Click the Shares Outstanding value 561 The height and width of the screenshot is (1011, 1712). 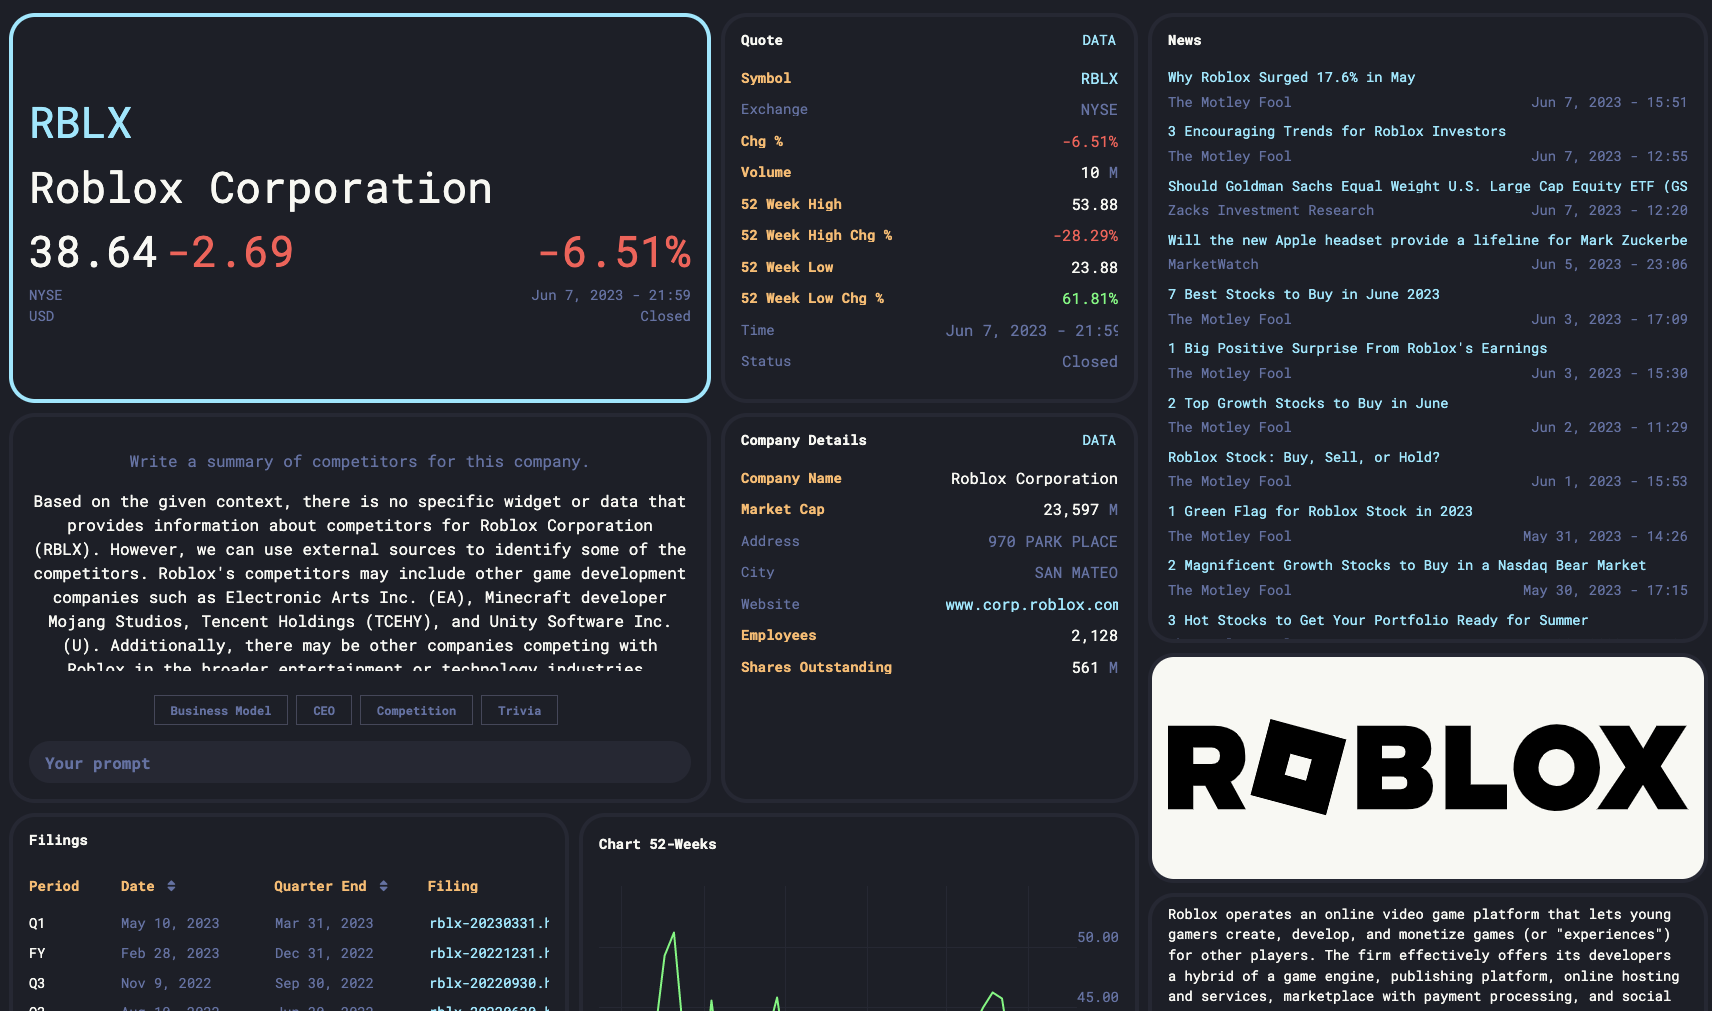(x=1085, y=667)
